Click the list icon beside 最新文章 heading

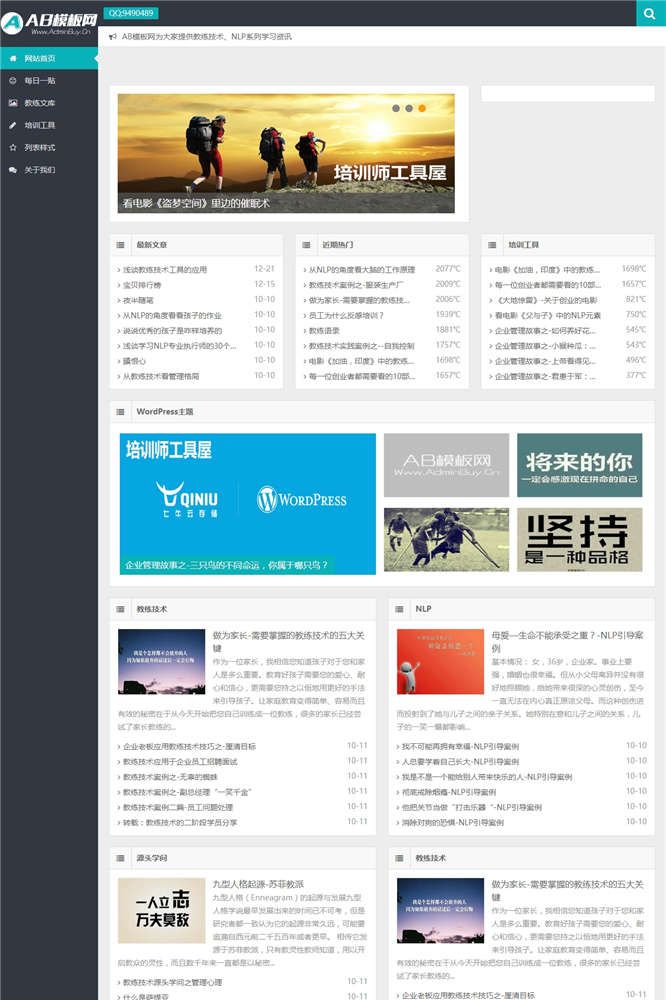[121, 244]
